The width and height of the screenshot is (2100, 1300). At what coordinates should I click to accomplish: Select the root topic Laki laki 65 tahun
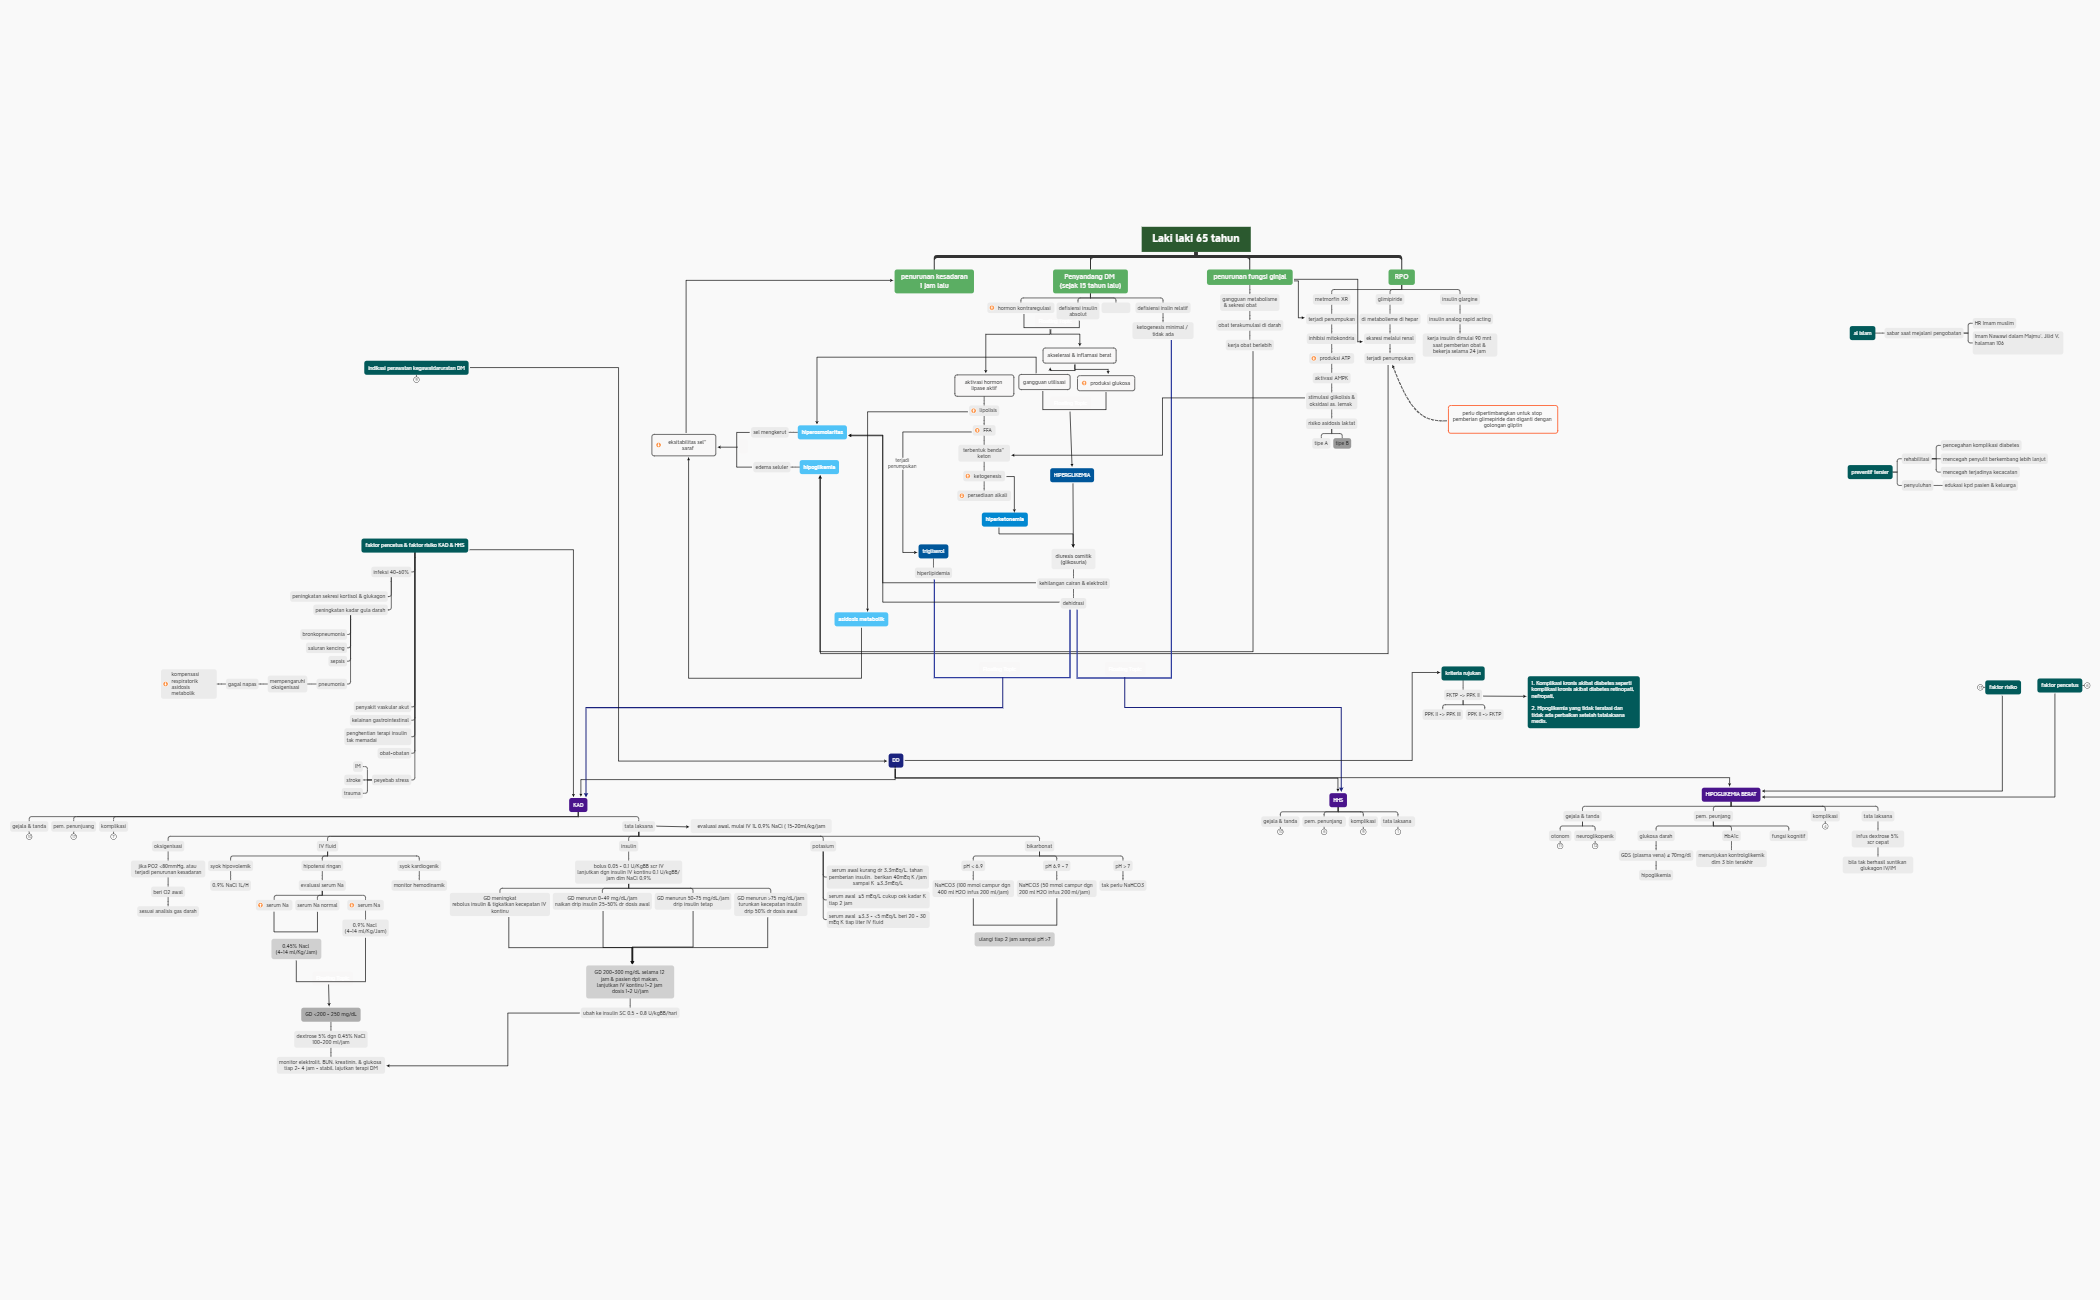click(x=1195, y=239)
